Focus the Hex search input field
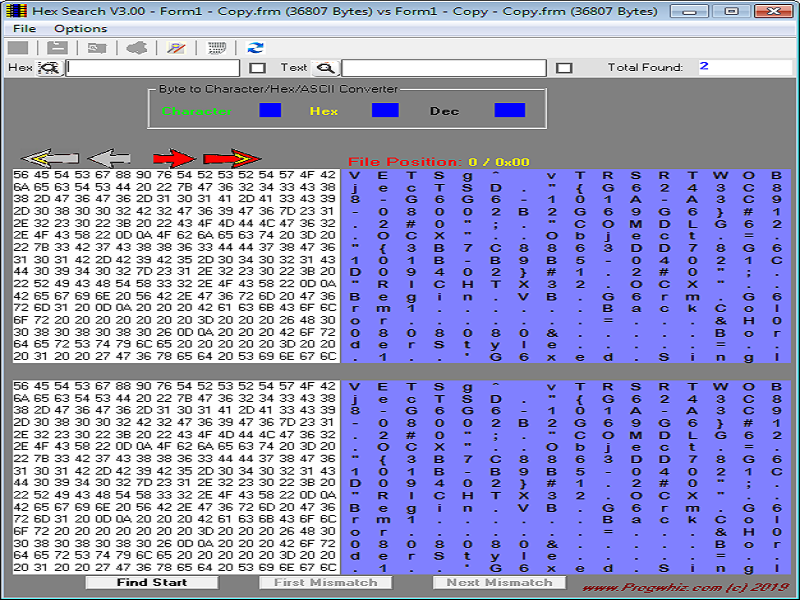800x600 pixels. coord(152,68)
